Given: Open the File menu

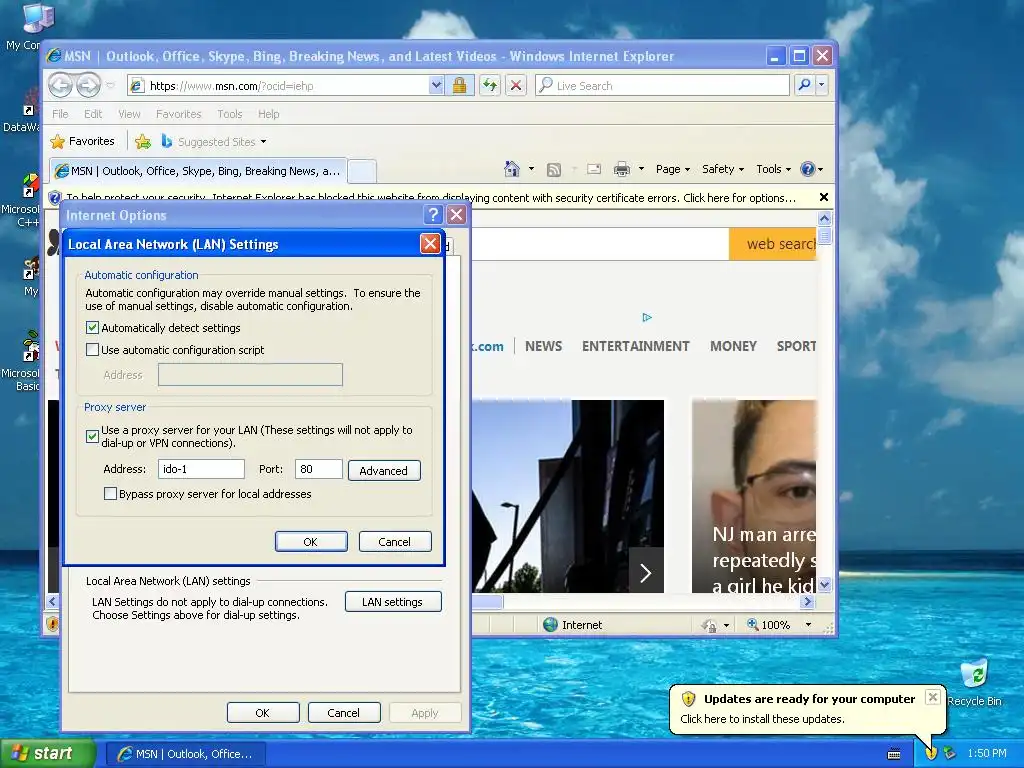Looking at the screenshot, I should click(60, 114).
